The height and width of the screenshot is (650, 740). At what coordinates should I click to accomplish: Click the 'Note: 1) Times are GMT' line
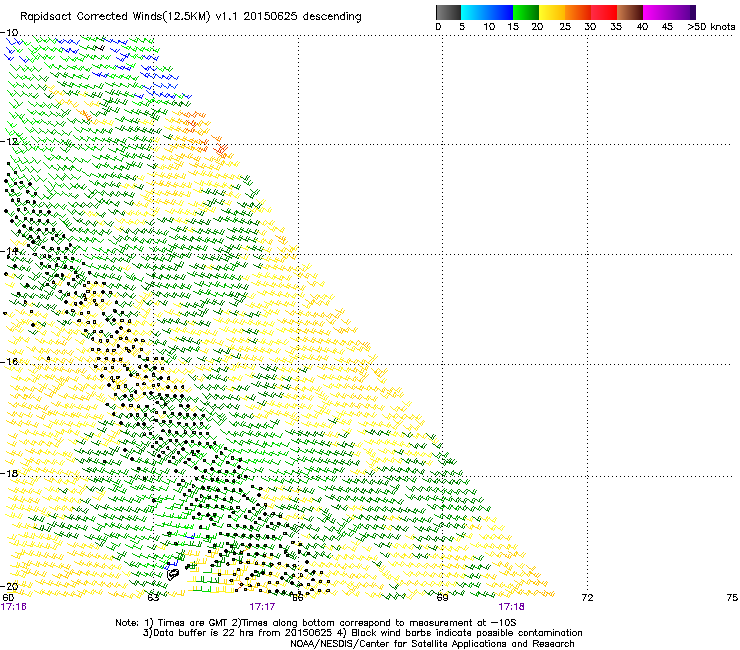coord(316,623)
